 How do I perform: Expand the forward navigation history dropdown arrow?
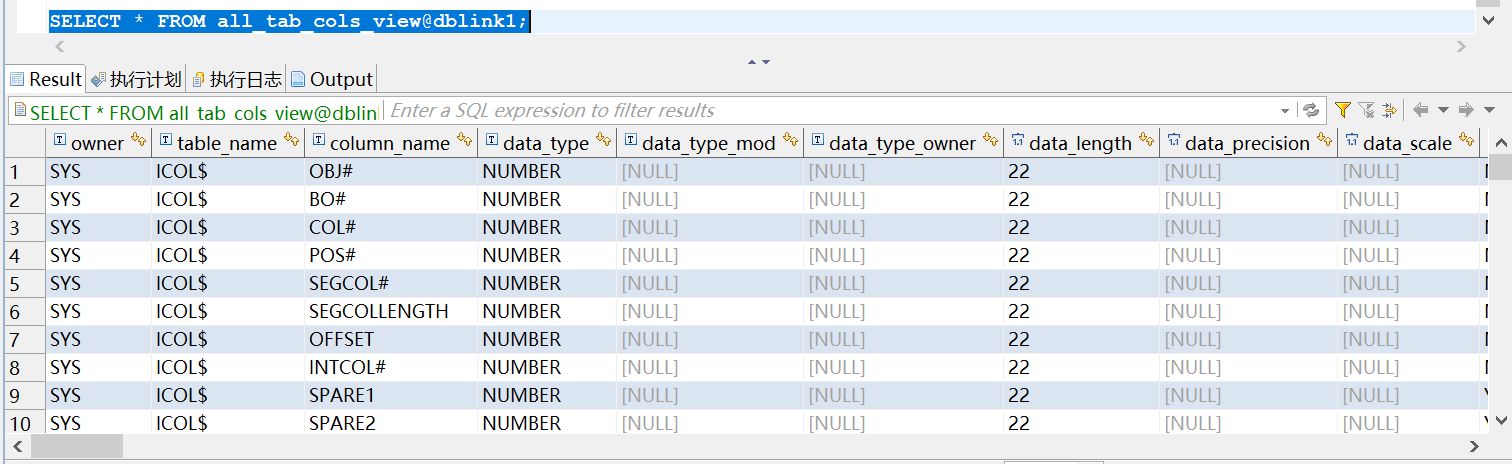tap(1490, 110)
